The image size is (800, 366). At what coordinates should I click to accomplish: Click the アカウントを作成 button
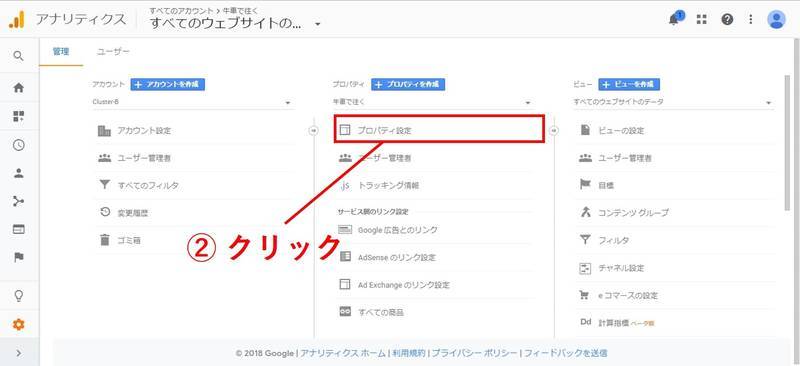pyautogui.click(x=168, y=84)
